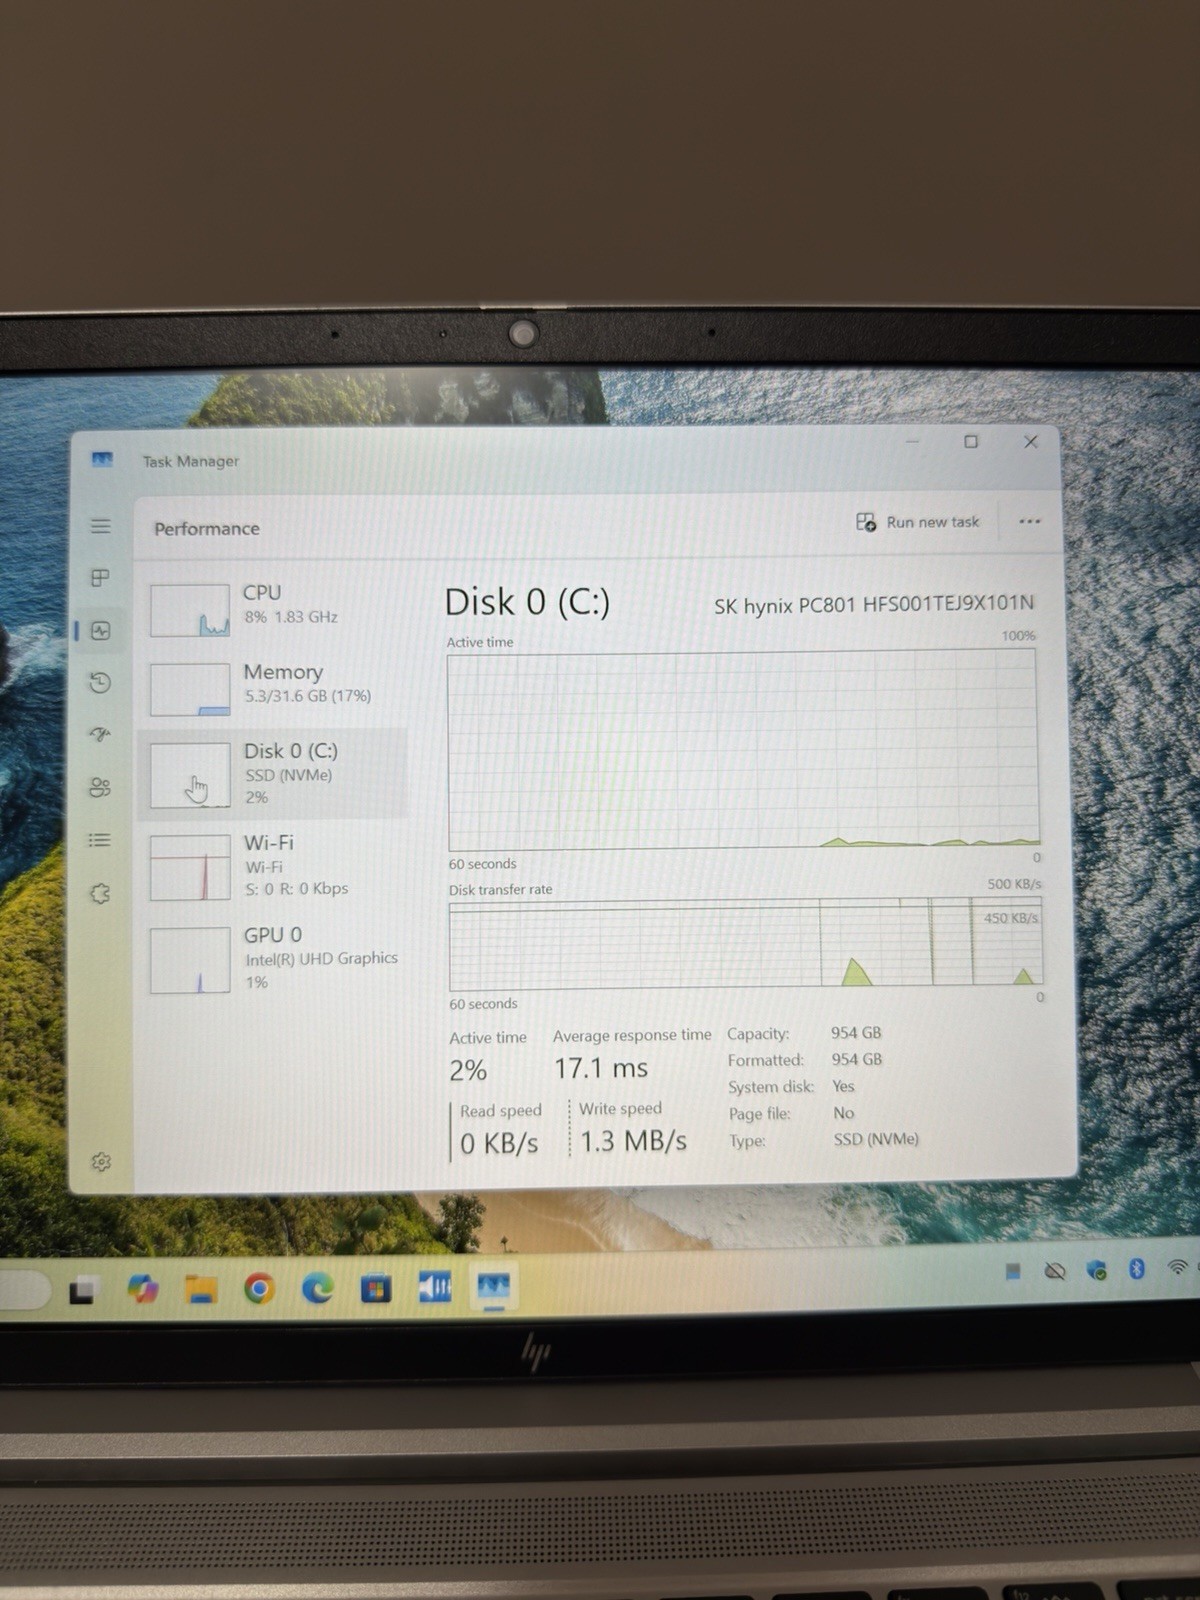Select the Wi-Fi performance item

coord(274,866)
